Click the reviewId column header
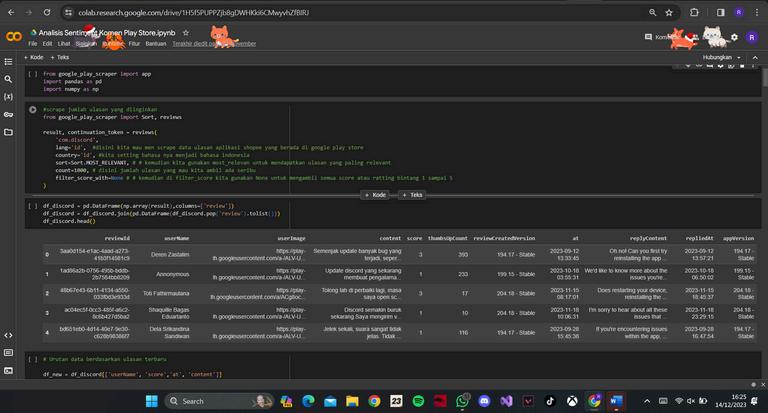768x413 pixels. 117,238
